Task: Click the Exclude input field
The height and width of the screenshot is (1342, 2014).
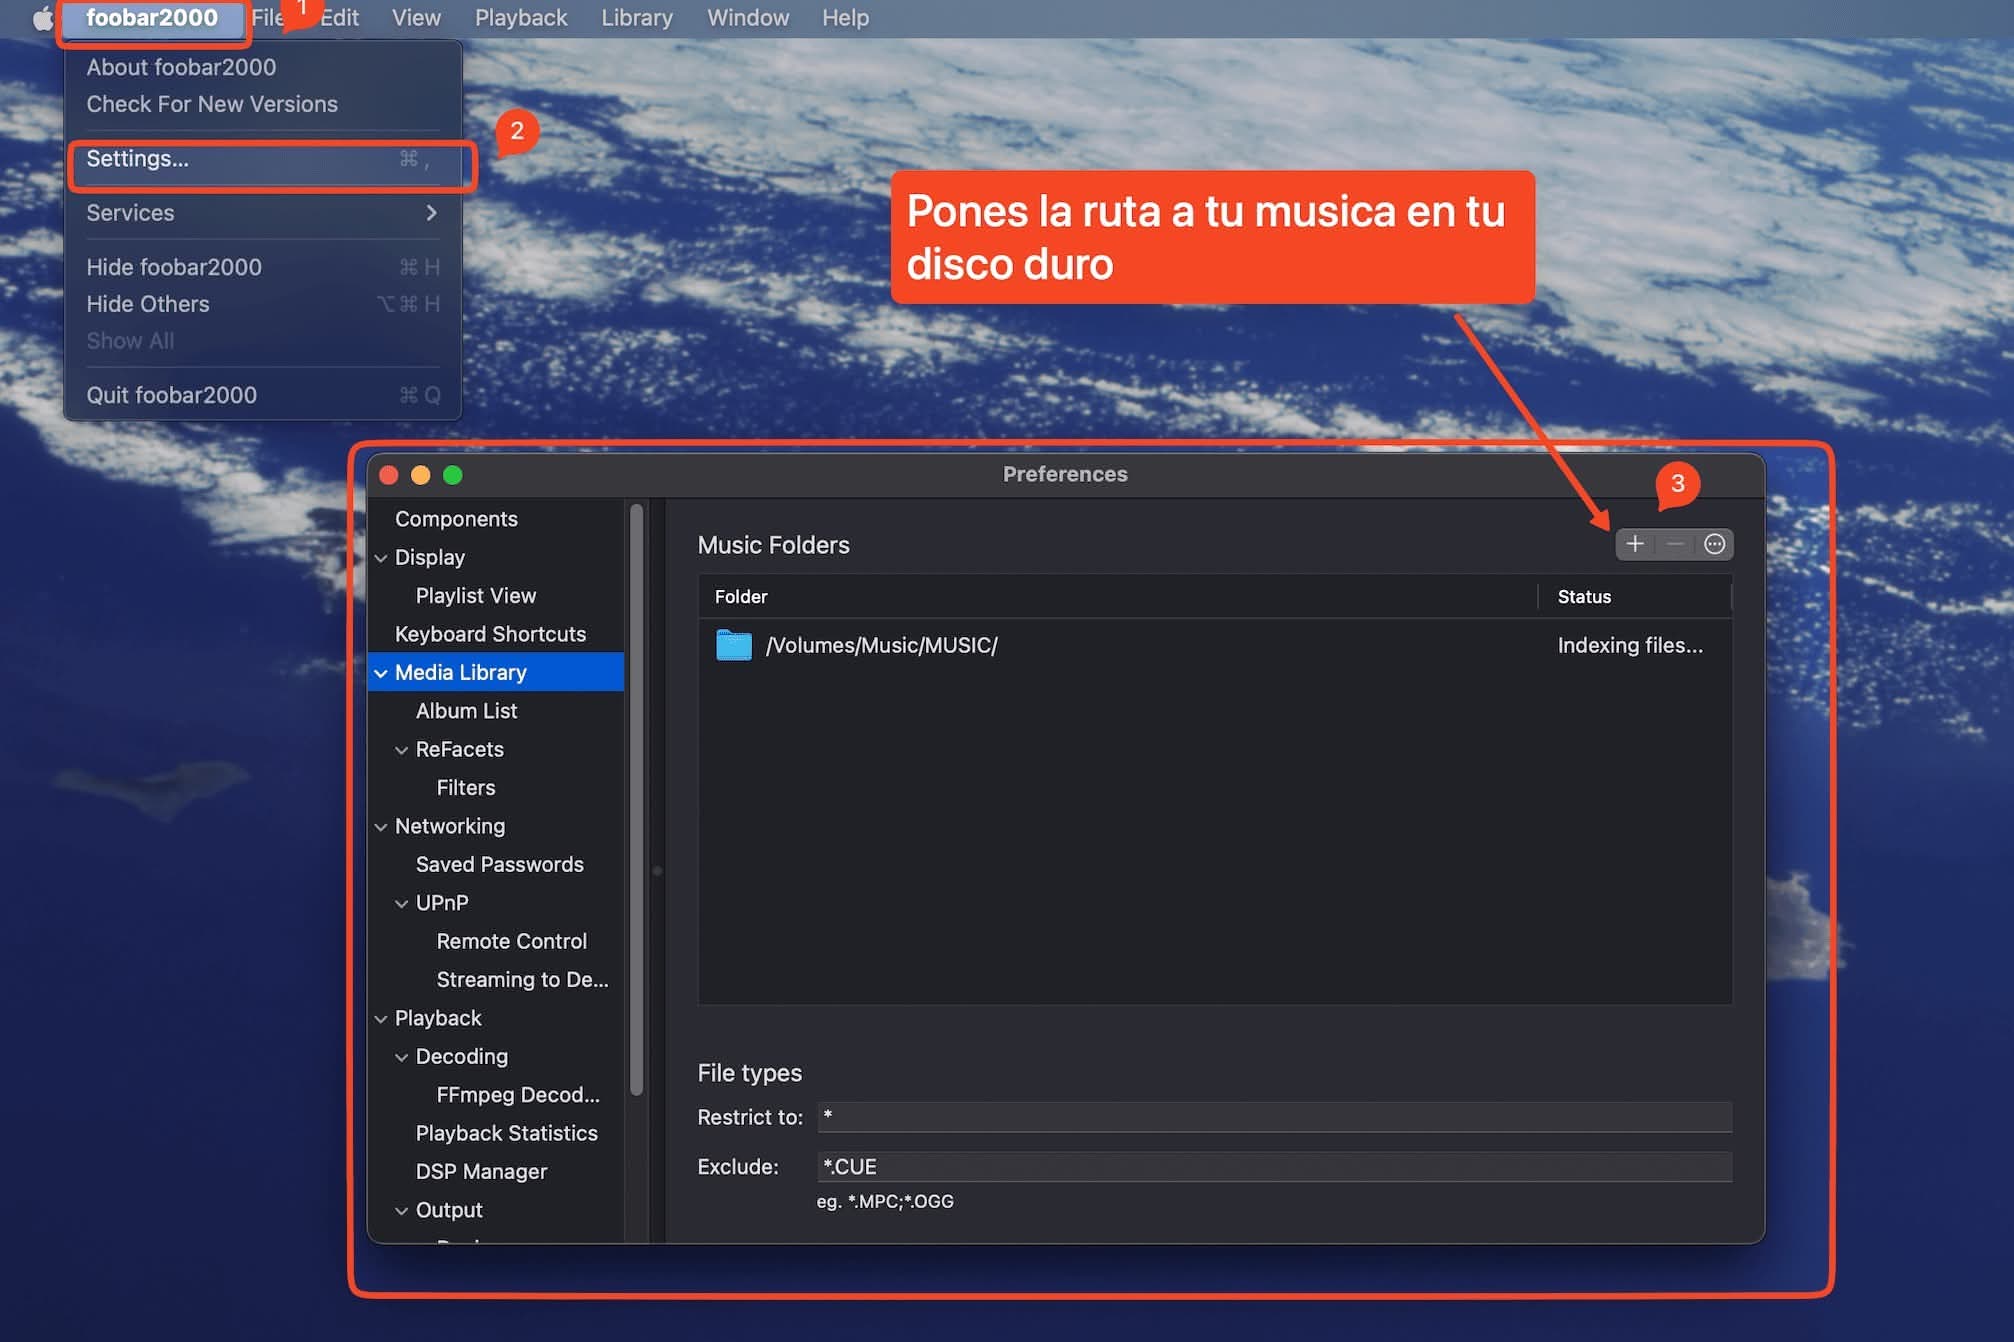Action: [1274, 1167]
